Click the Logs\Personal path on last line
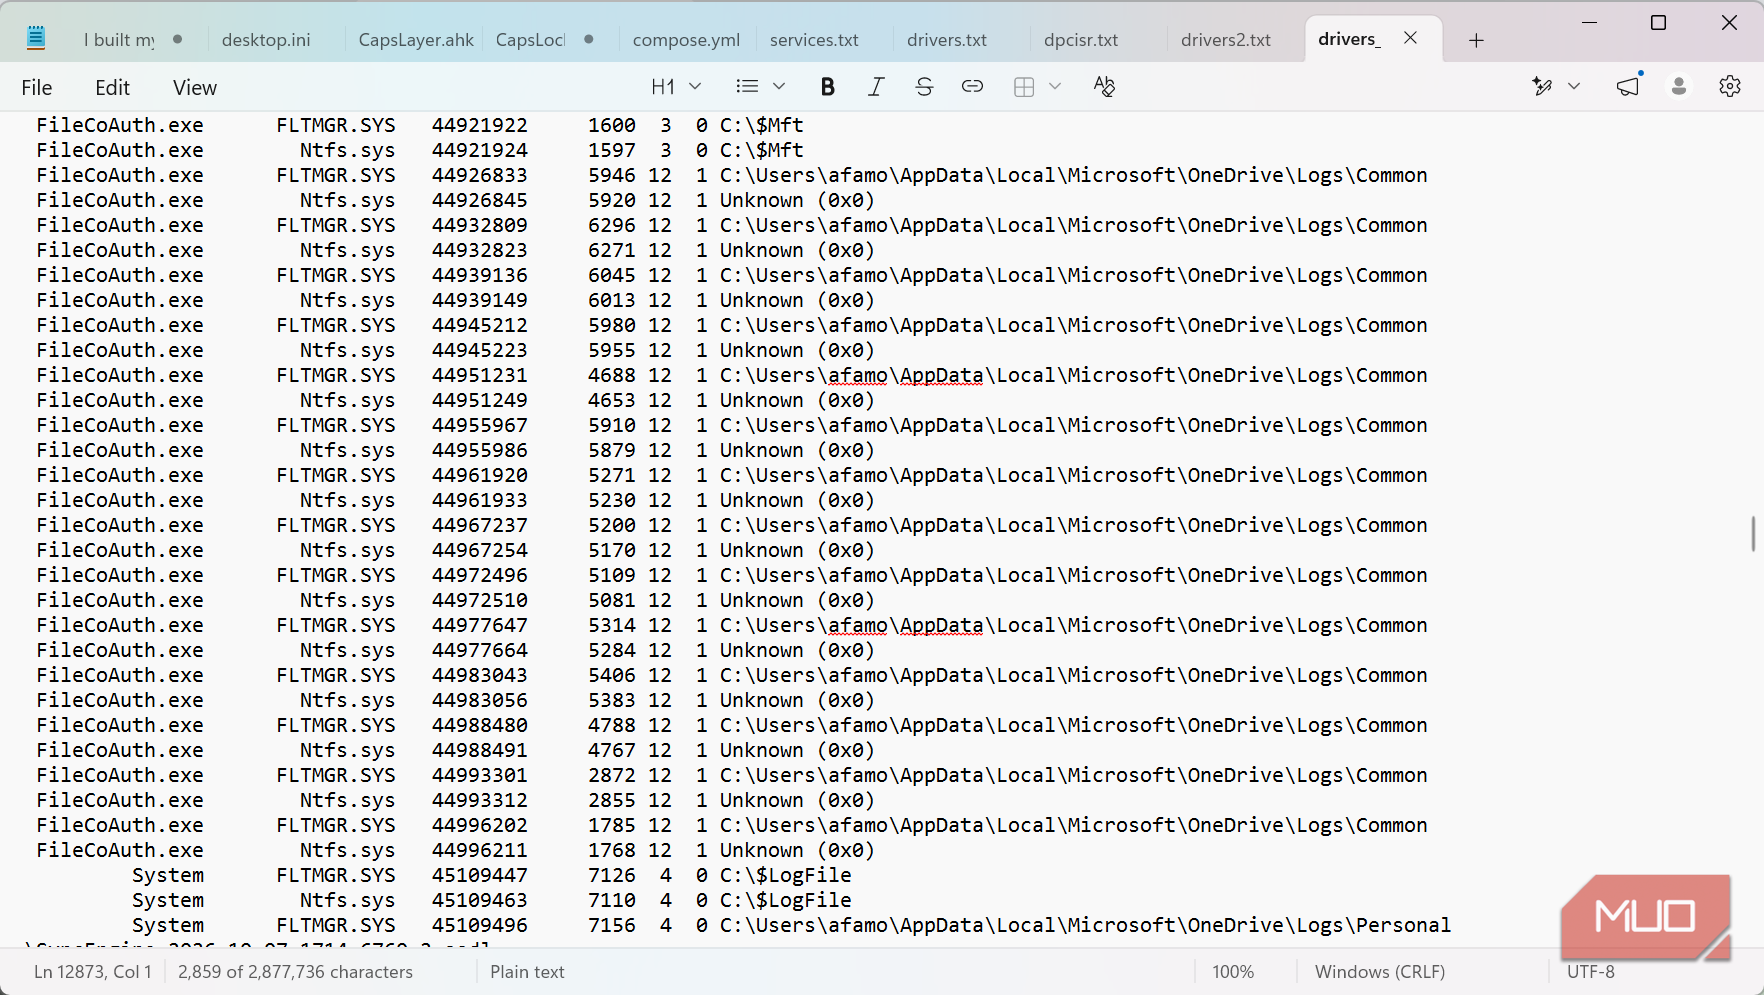Viewport: 1764px width, 995px height. point(1374,926)
